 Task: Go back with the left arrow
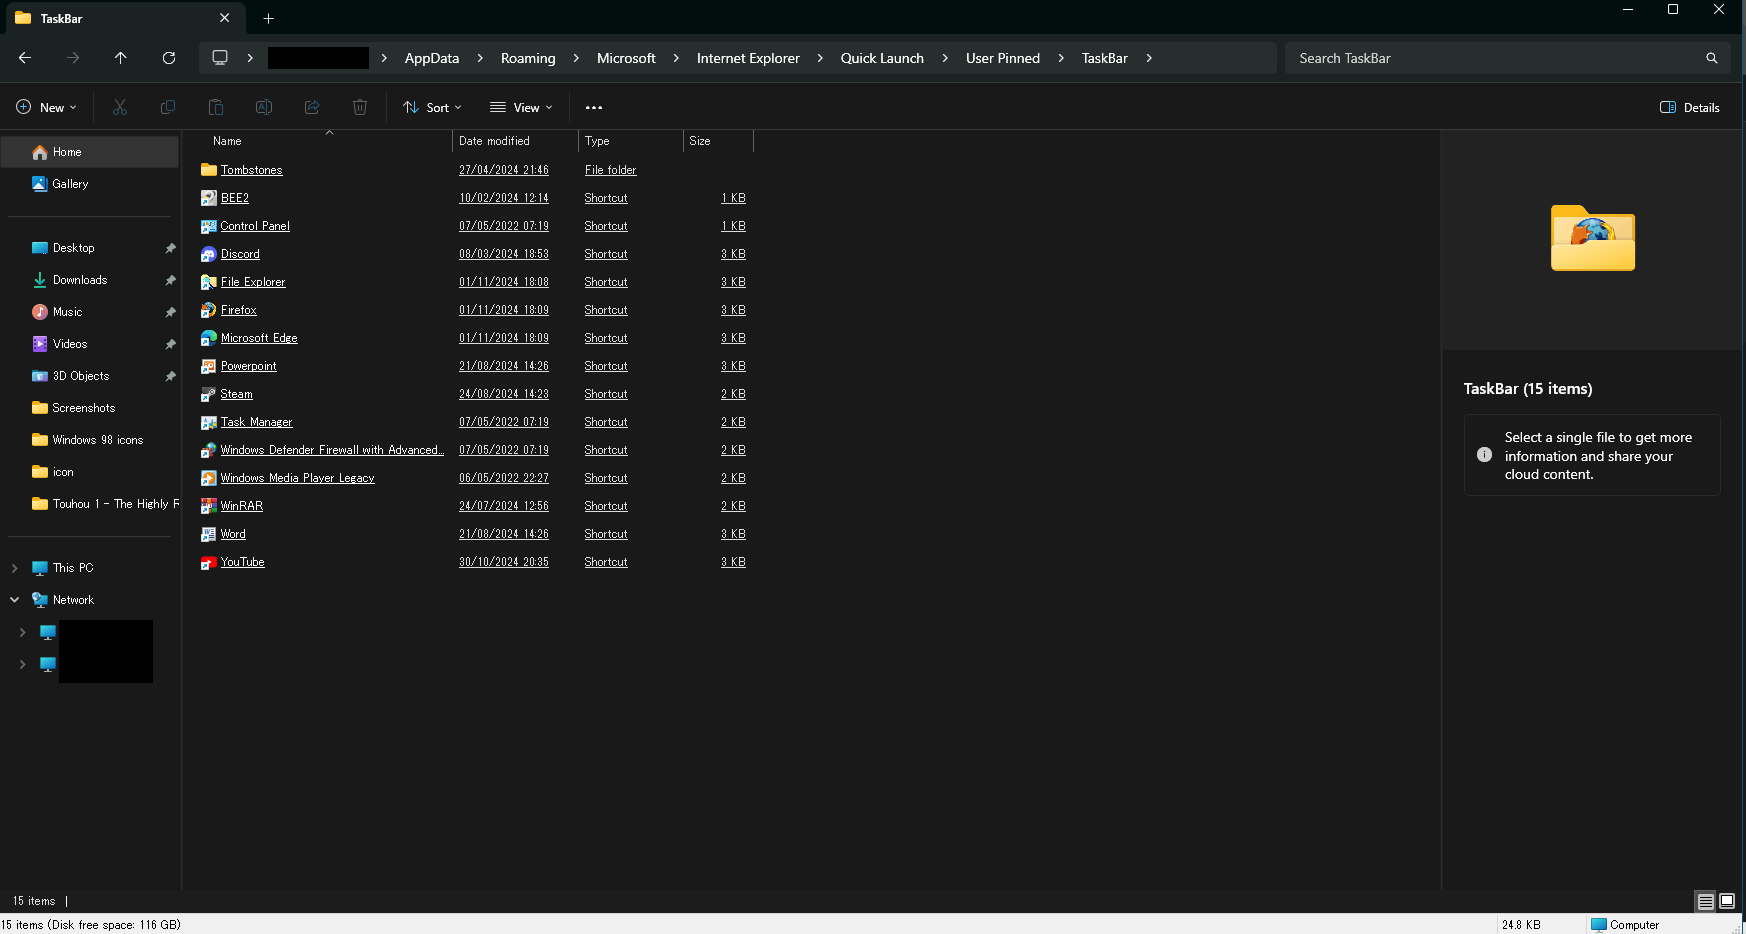tap(25, 58)
